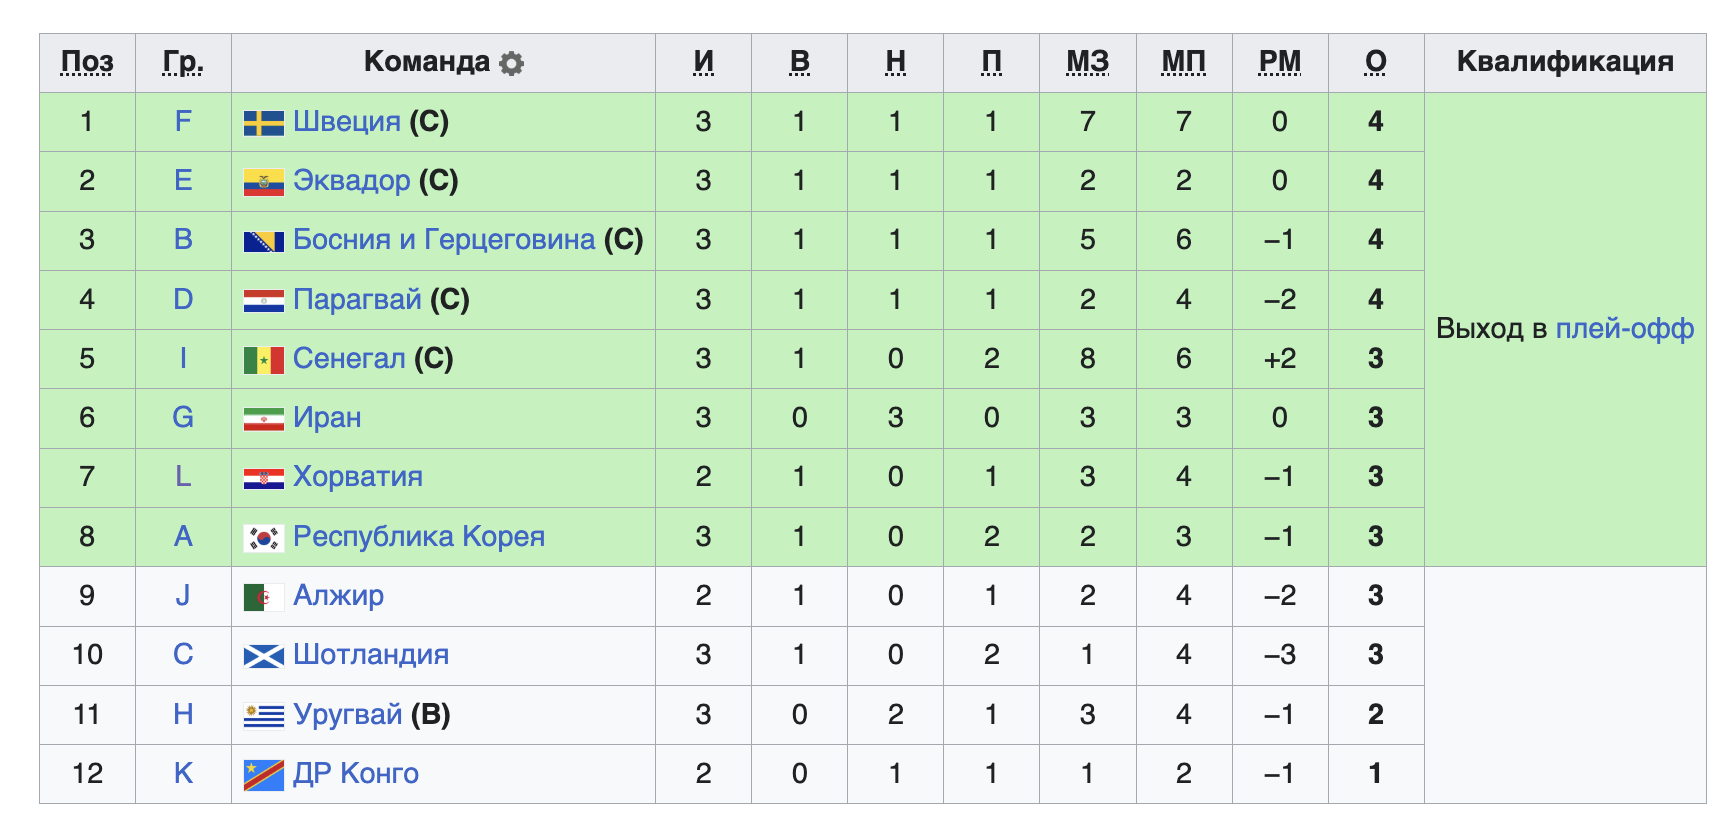Click the Поз column header abbreviation
Image resolution: width=1736 pixels, height=824 pixels.
(x=87, y=61)
